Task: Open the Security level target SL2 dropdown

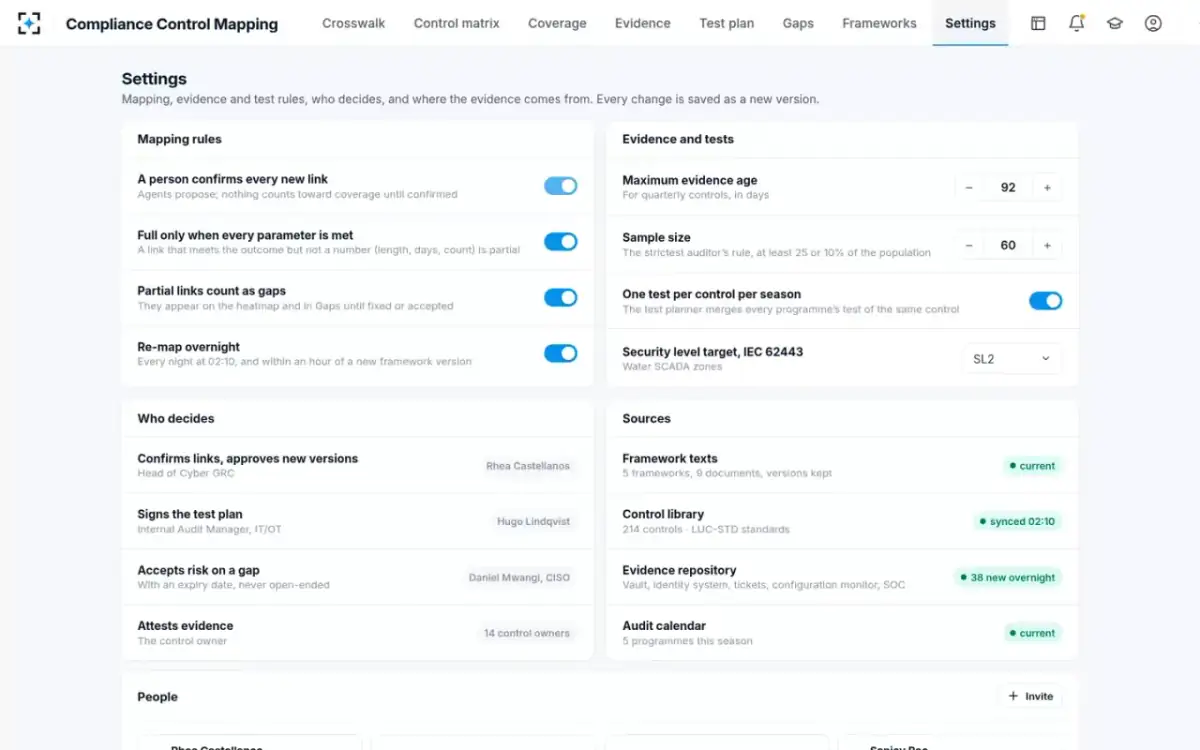Action: point(1012,358)
